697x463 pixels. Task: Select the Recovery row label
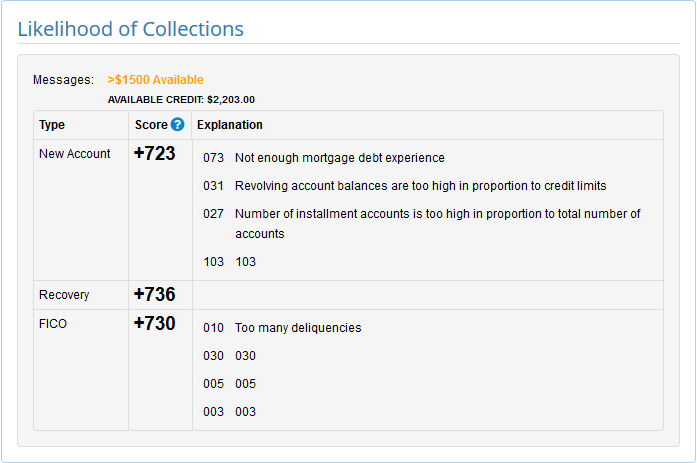(x=64, y=295)
